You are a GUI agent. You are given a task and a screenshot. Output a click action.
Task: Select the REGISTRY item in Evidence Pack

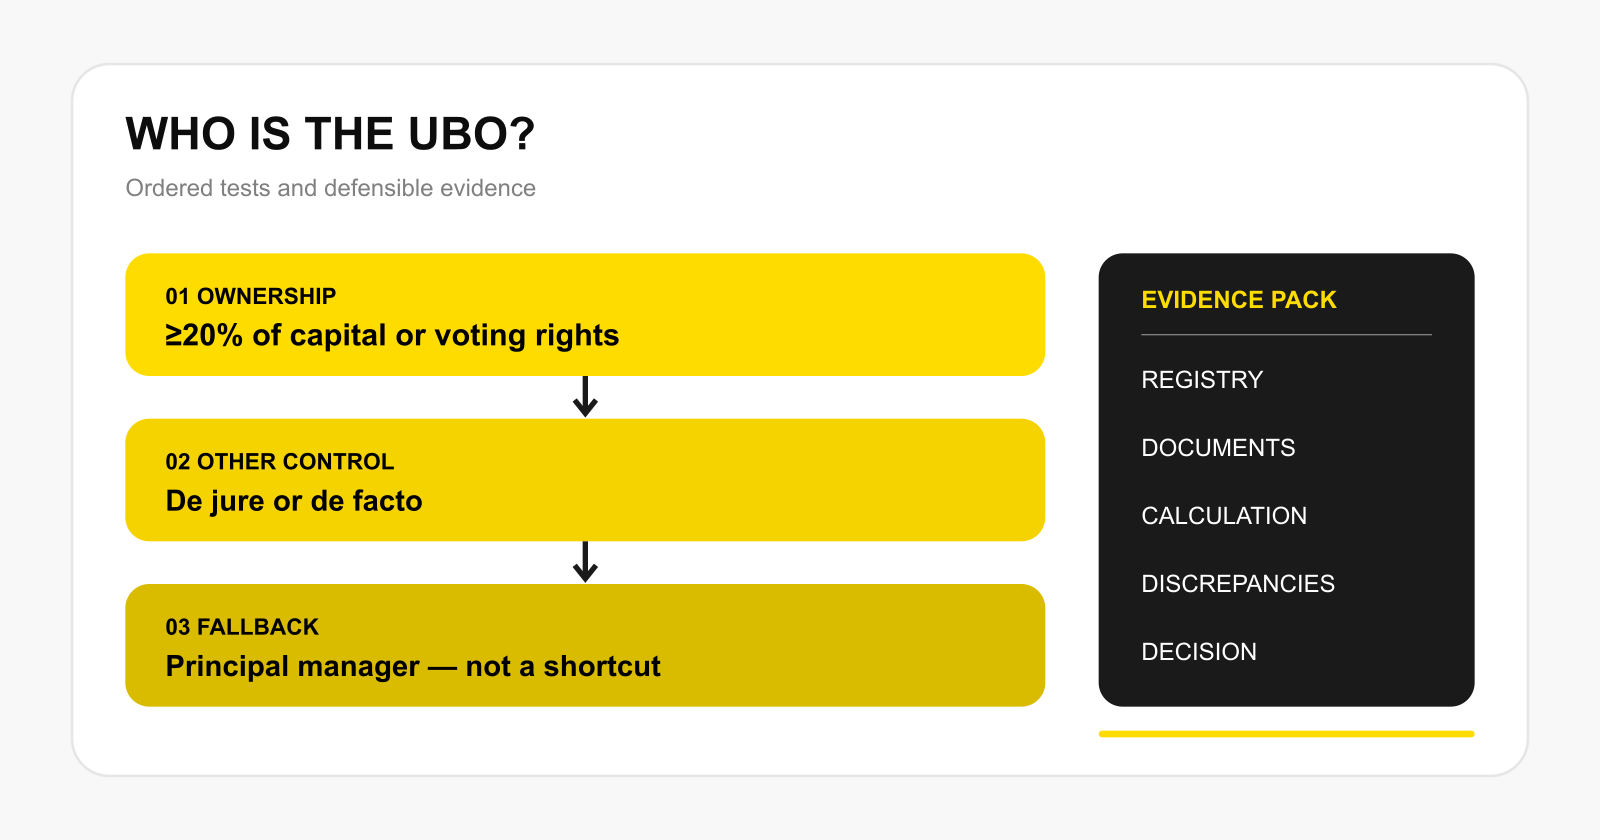(1202, 380)
